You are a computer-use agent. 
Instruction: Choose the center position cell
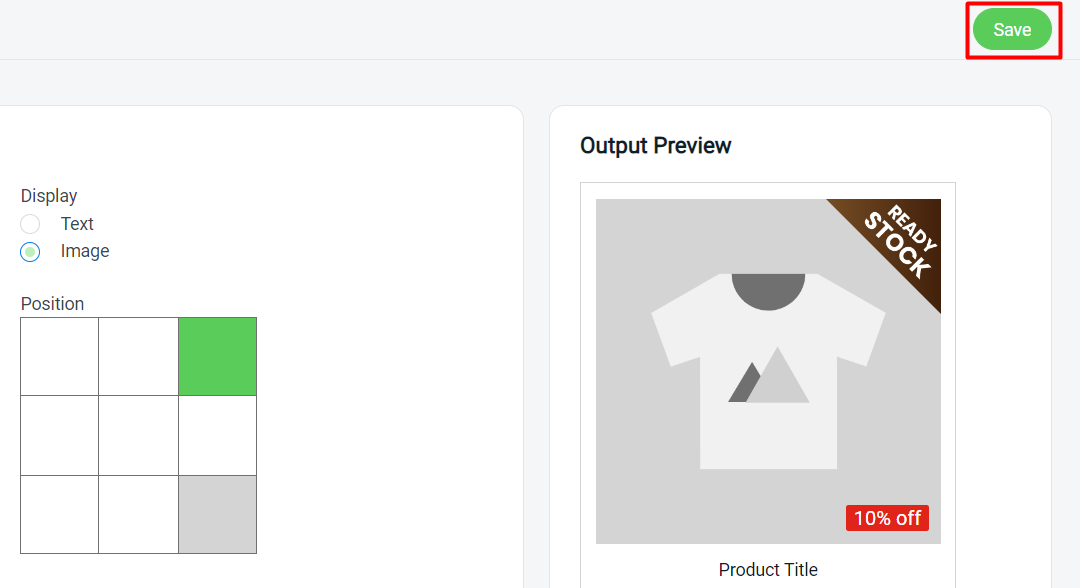click(x=138, y=435)
